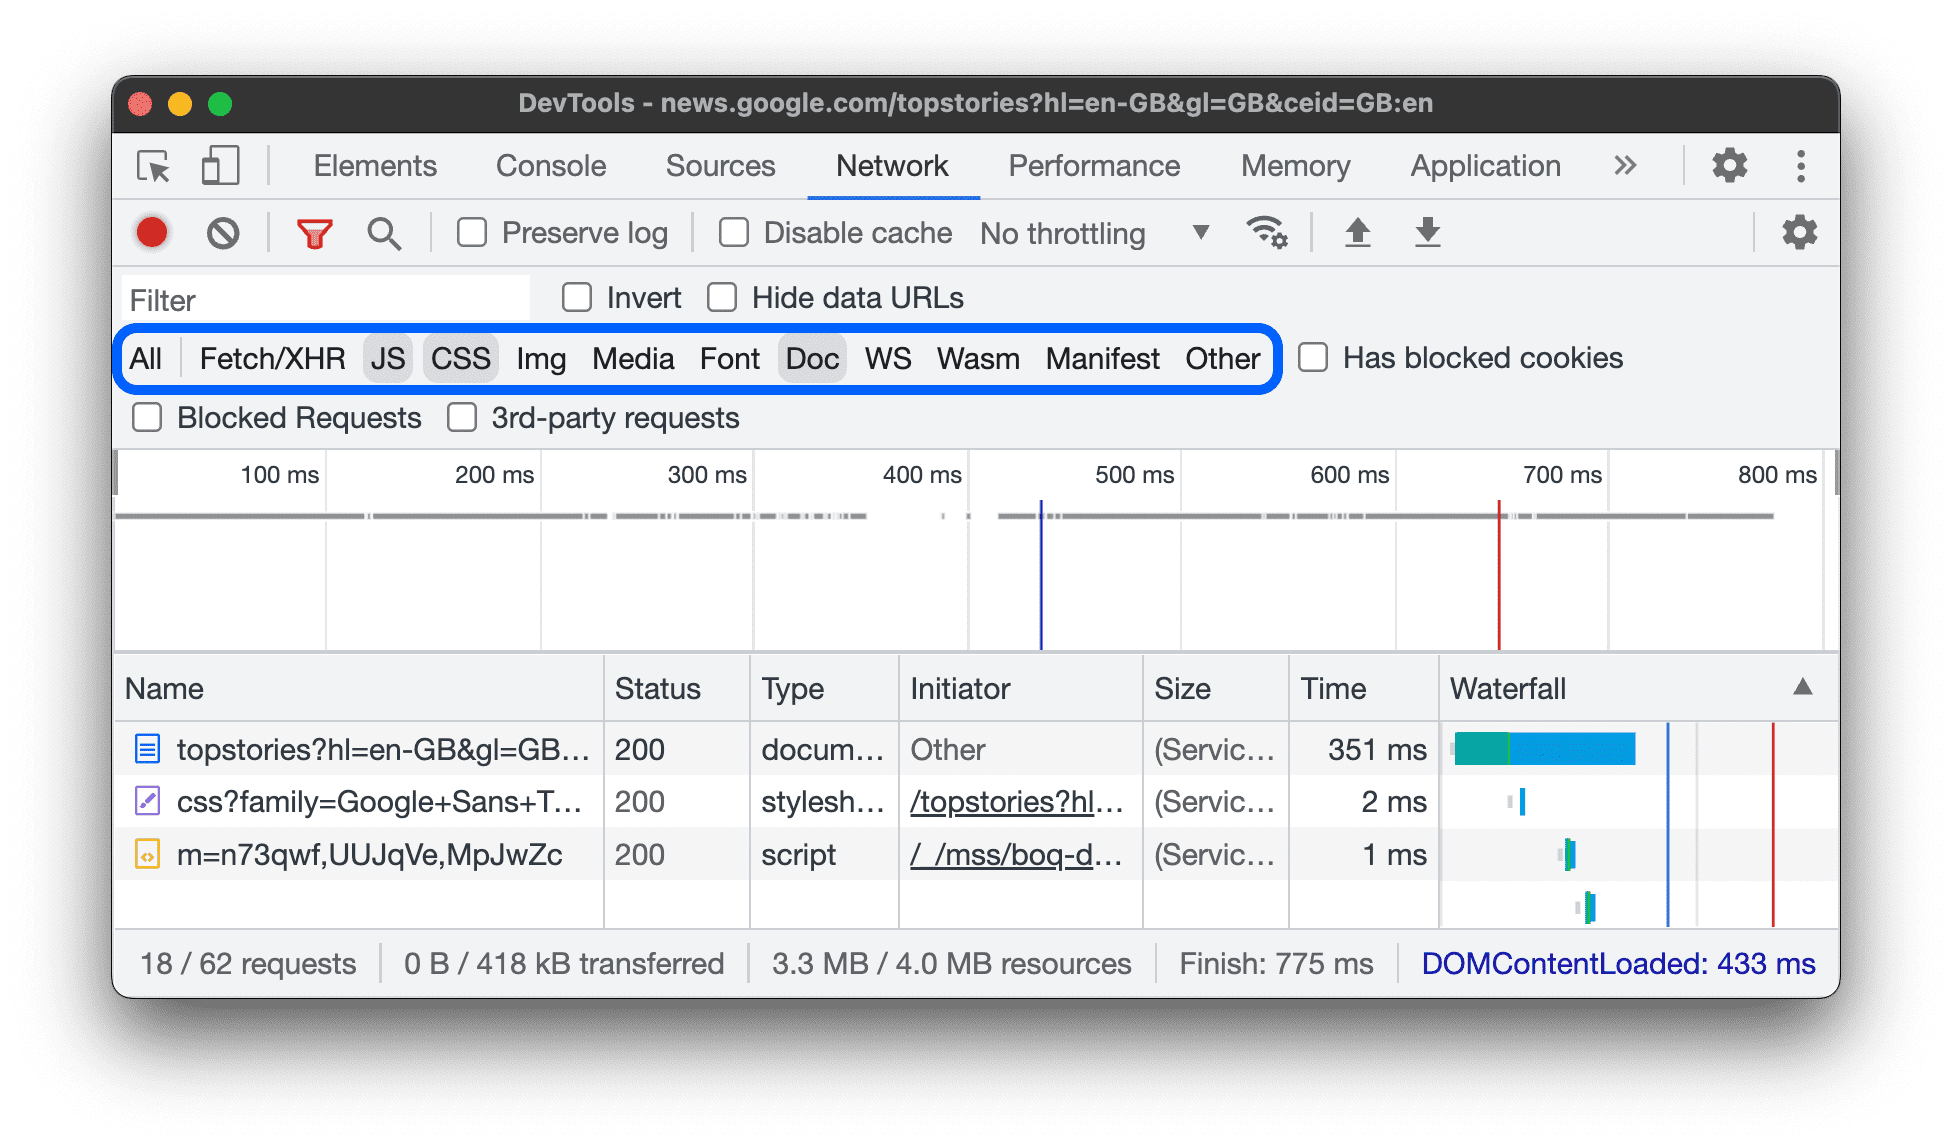The height and width of the screenshot is (1146, 1952).
Task: Enable the Disable cache checkbox
Action: [x=731, y=232]
